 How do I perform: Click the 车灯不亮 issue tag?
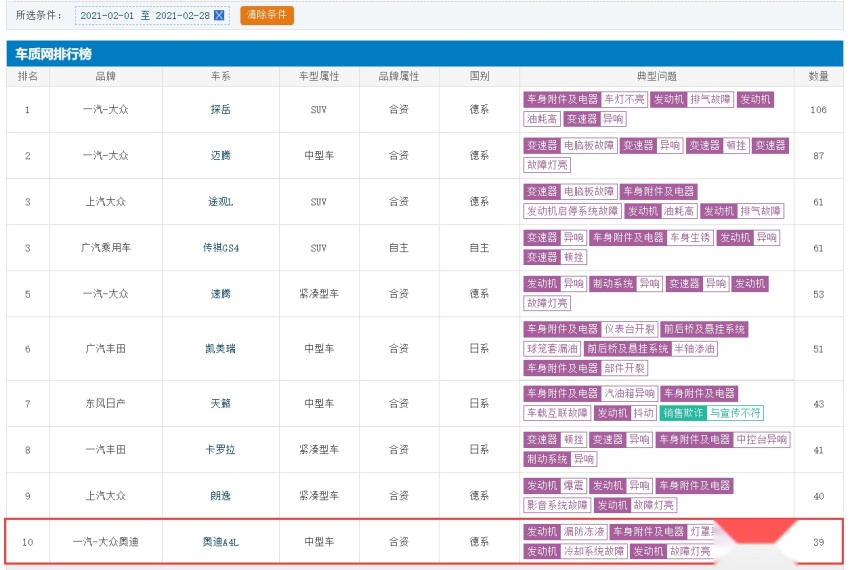(x=624, y=99)
